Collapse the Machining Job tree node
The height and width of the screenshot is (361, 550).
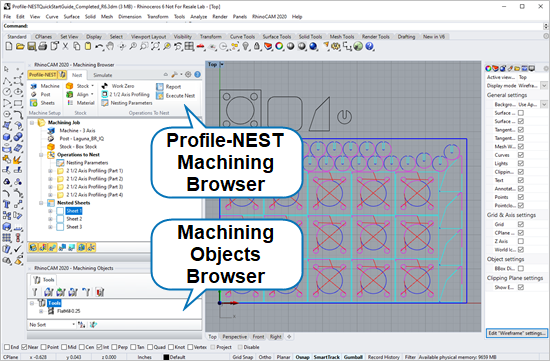coord(32,122)
